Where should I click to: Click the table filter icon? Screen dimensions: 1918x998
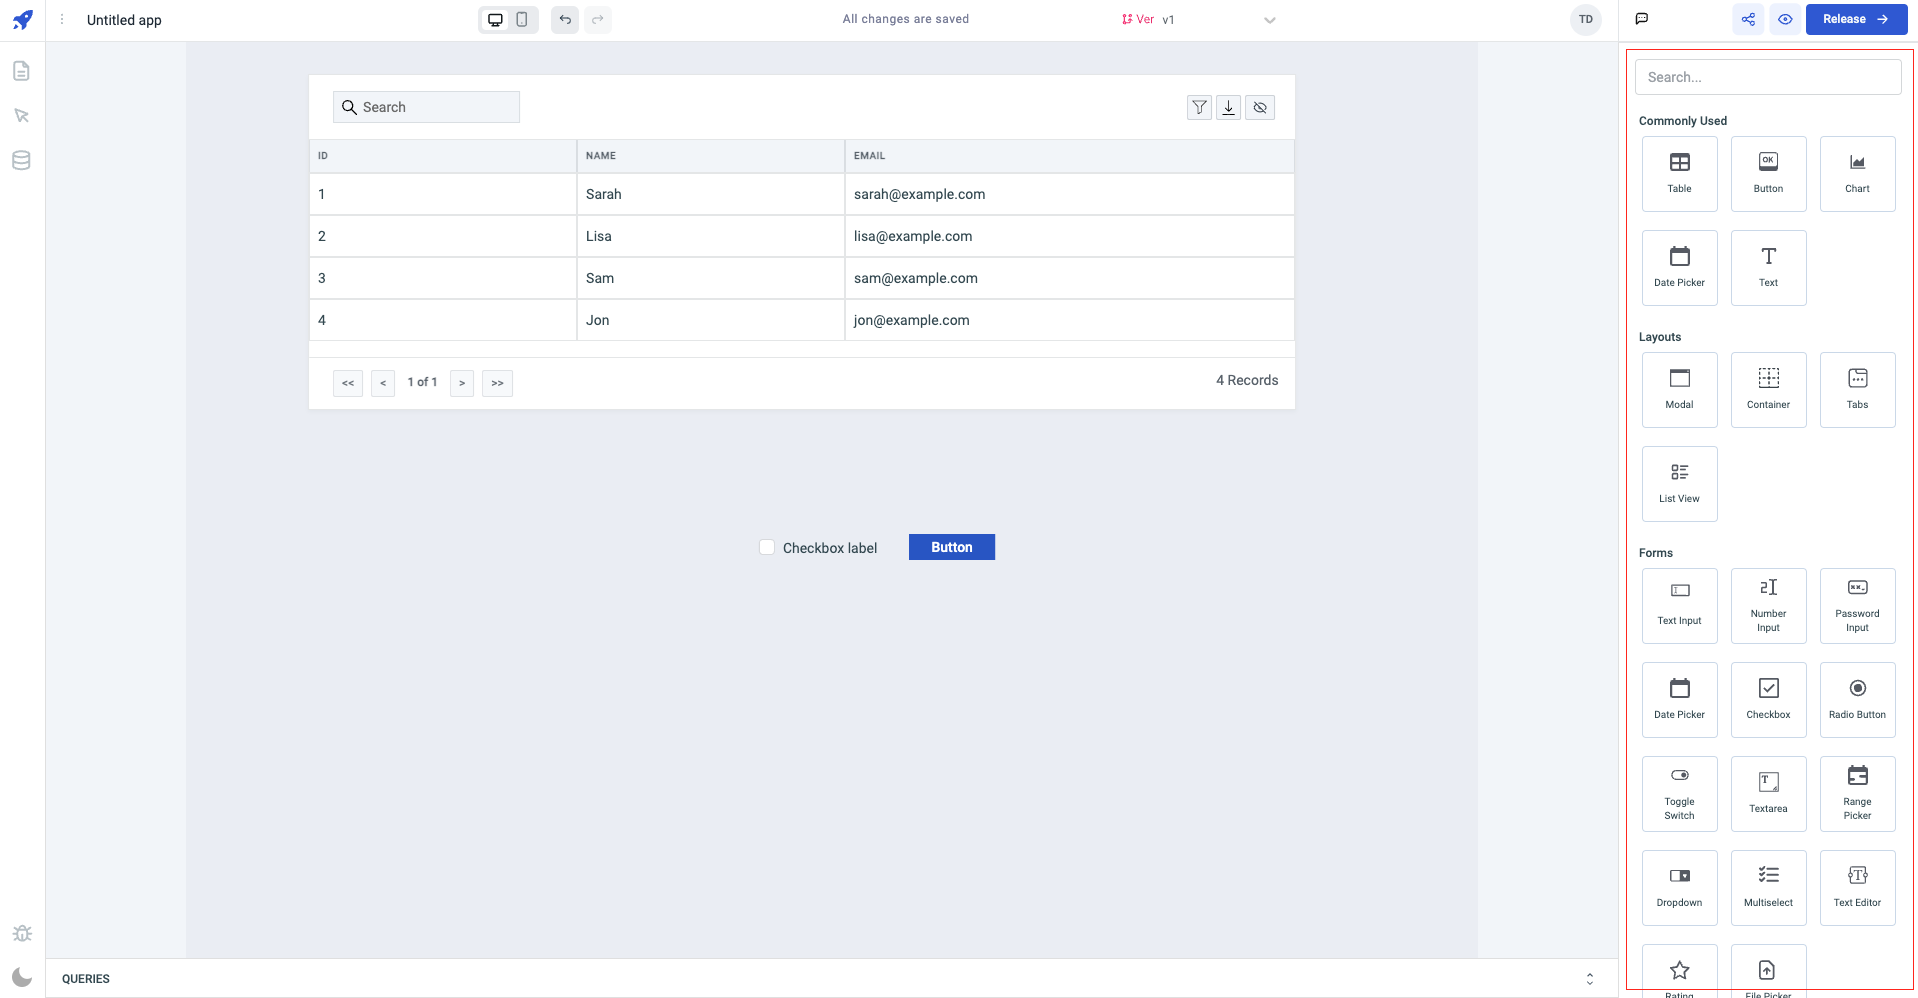[1199, 108]
